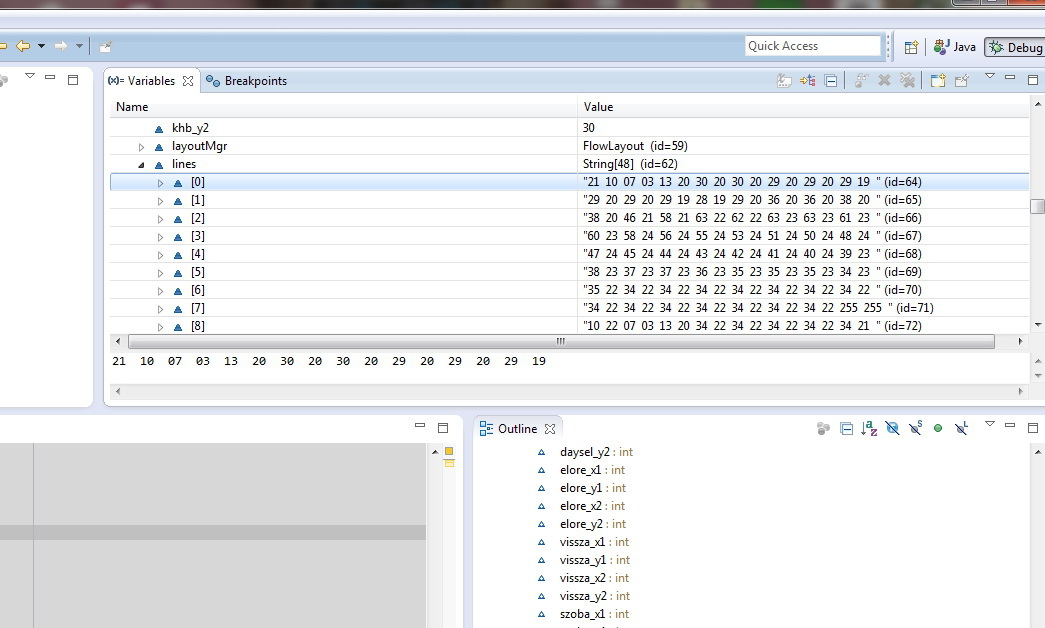Click the value FlowLayout (id=59)

point(635,145)
